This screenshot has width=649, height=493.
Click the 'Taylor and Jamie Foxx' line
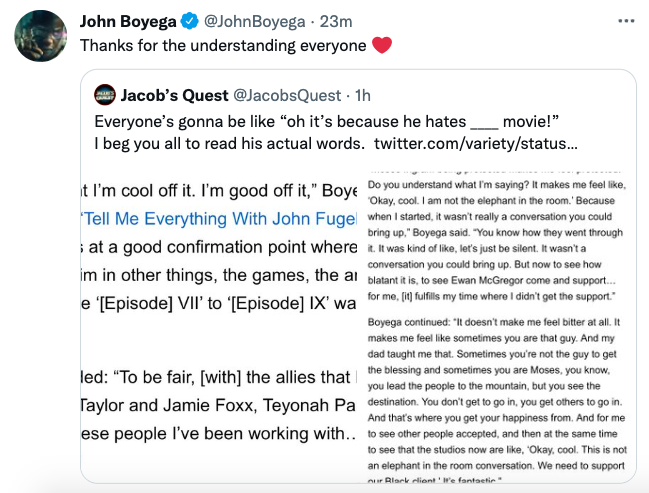(x=217, y=404)
